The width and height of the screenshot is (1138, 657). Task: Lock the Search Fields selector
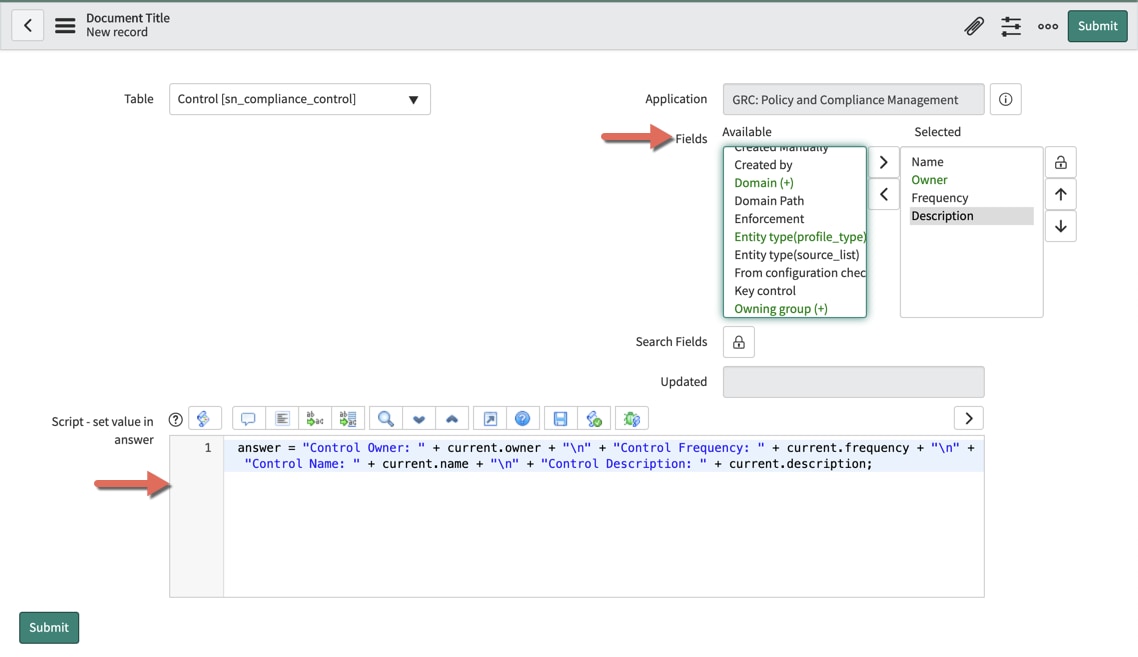click(x=738, y=341)
